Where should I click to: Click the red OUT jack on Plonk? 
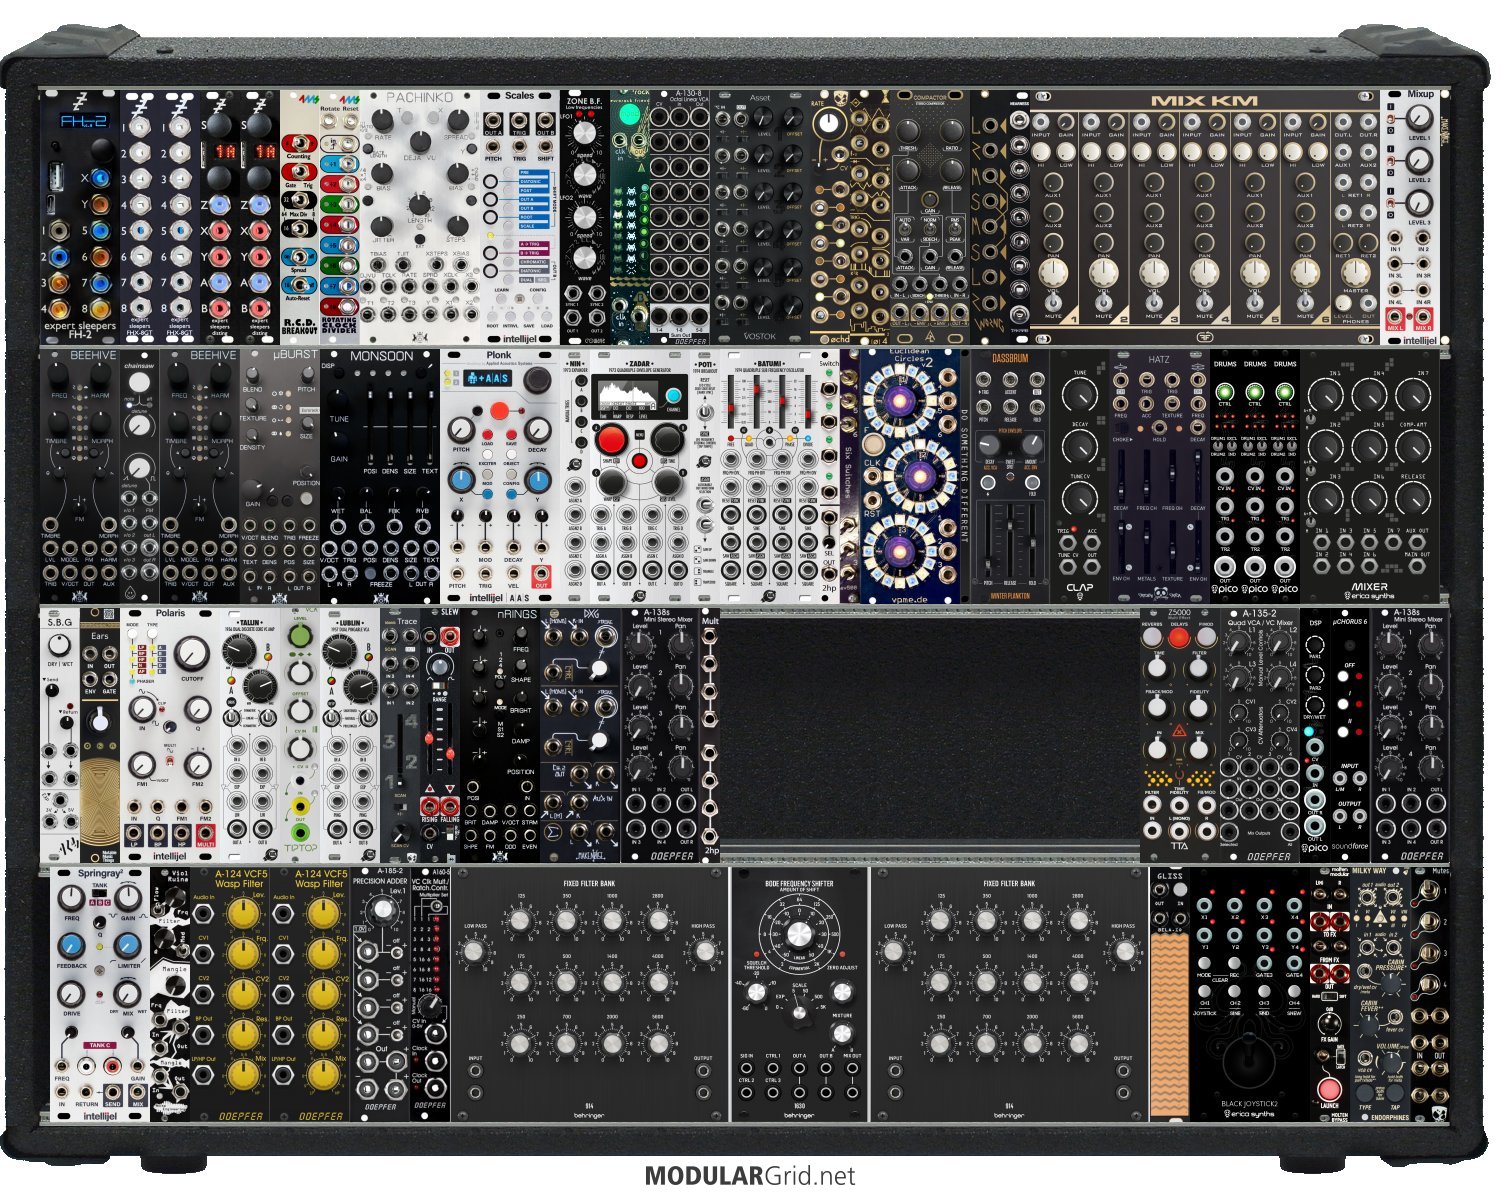pyautogui.click(x=541, y=577)
